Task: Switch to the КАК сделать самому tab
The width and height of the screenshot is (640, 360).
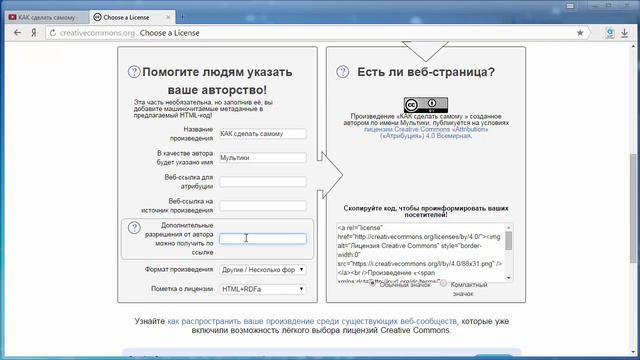Action: (x=47, y=18)
